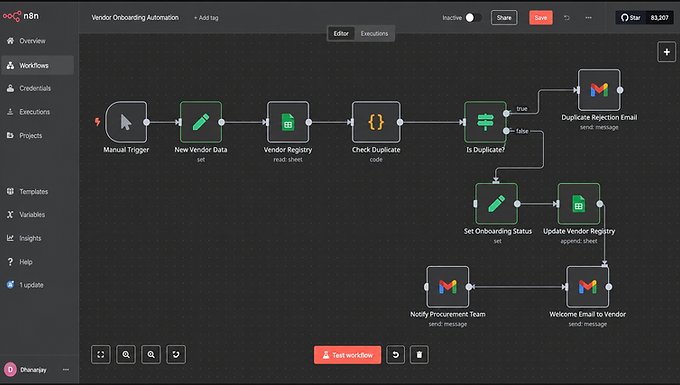Click the Duplicate Rejection Email label
The image size is (680, 385).
click(599, 117)
